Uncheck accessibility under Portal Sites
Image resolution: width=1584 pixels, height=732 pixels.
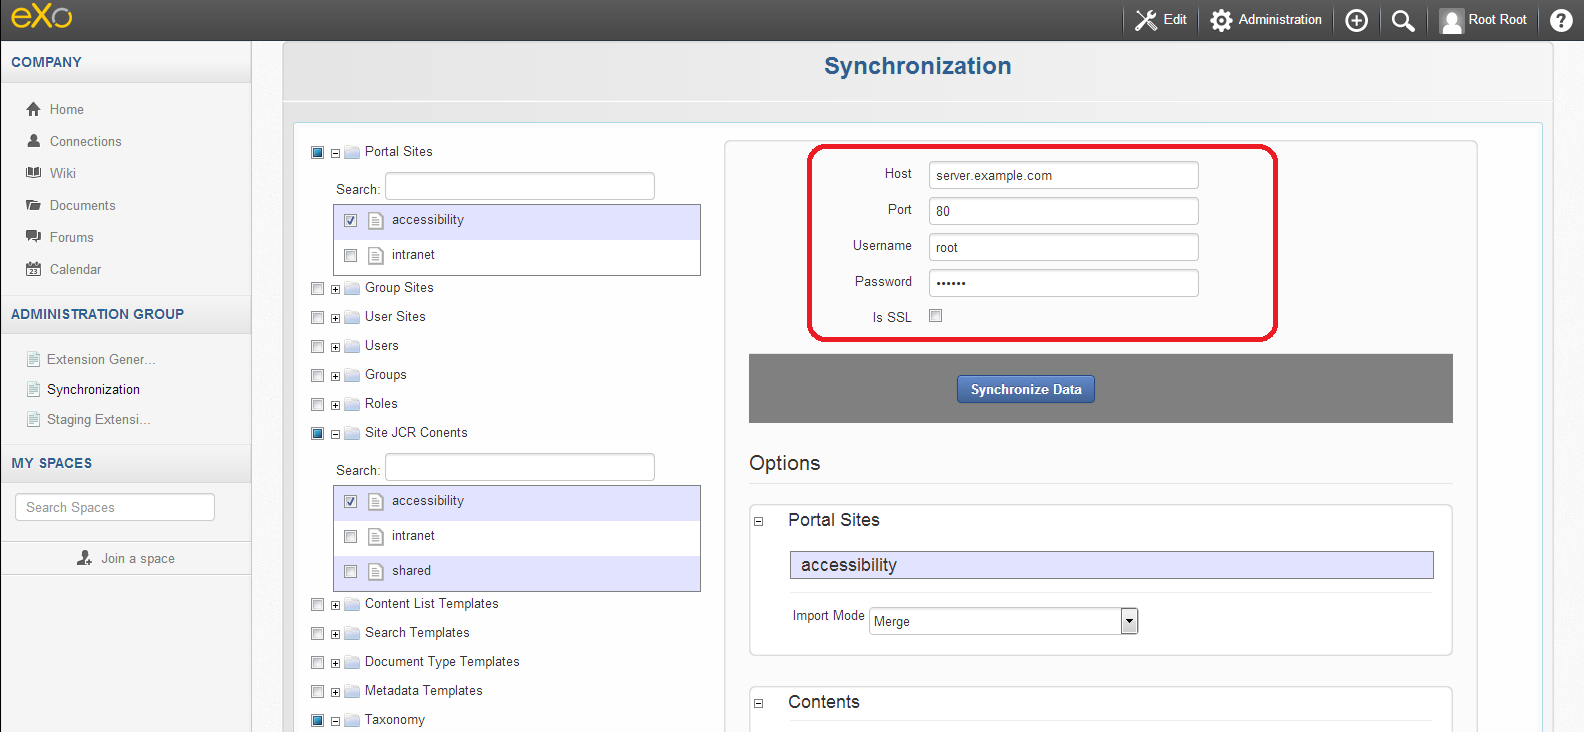[x=350, y=220]
